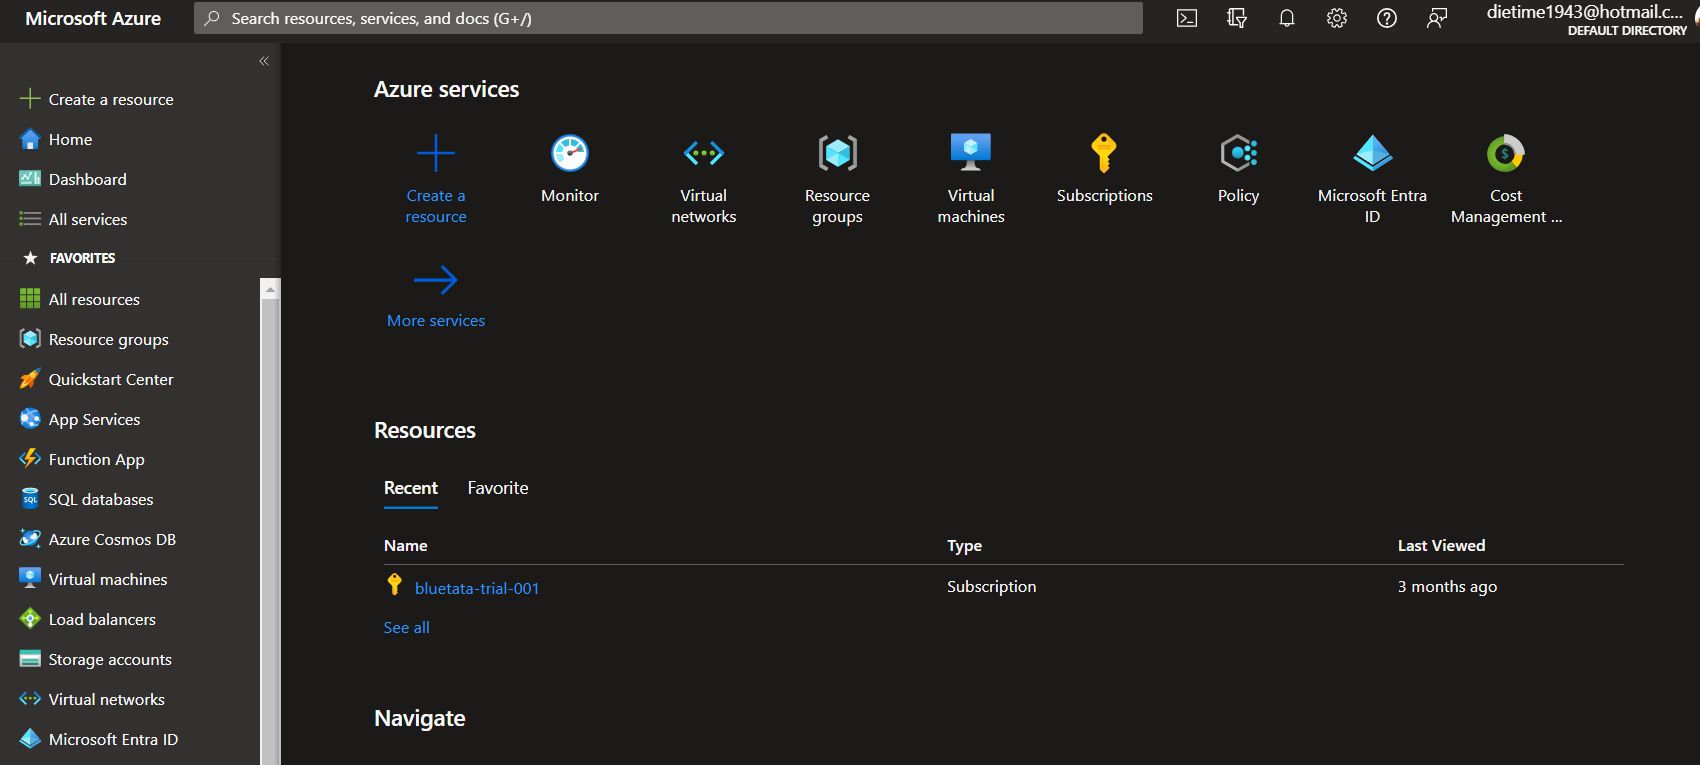Open Virtual networks in the sidebar favorites
Viewport: 1700px width, 765px height.
coord(107,699)
